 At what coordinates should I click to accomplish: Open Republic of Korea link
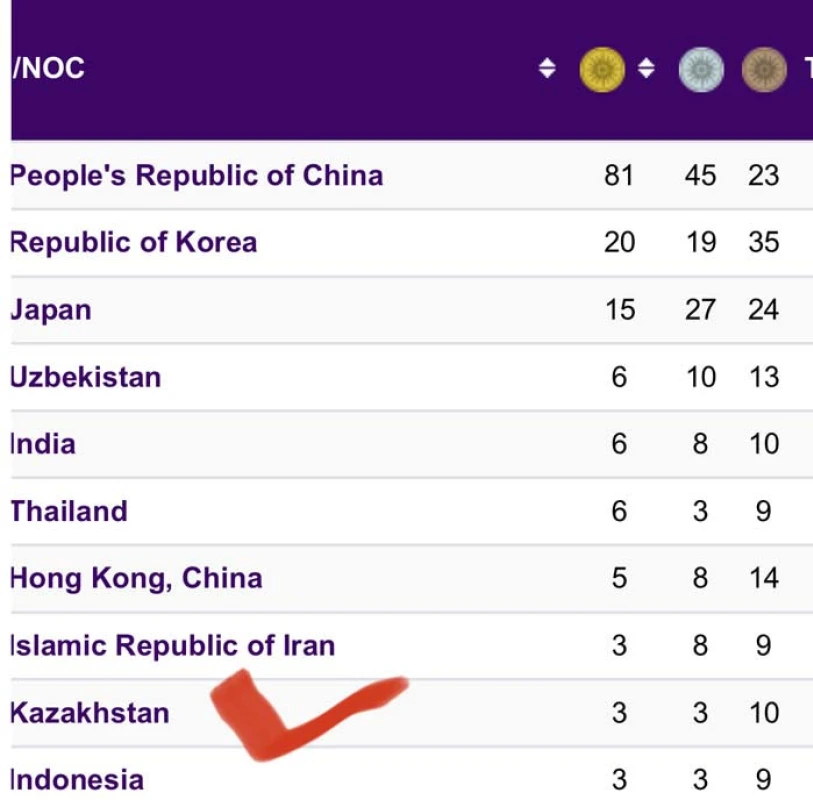[133, 243]
